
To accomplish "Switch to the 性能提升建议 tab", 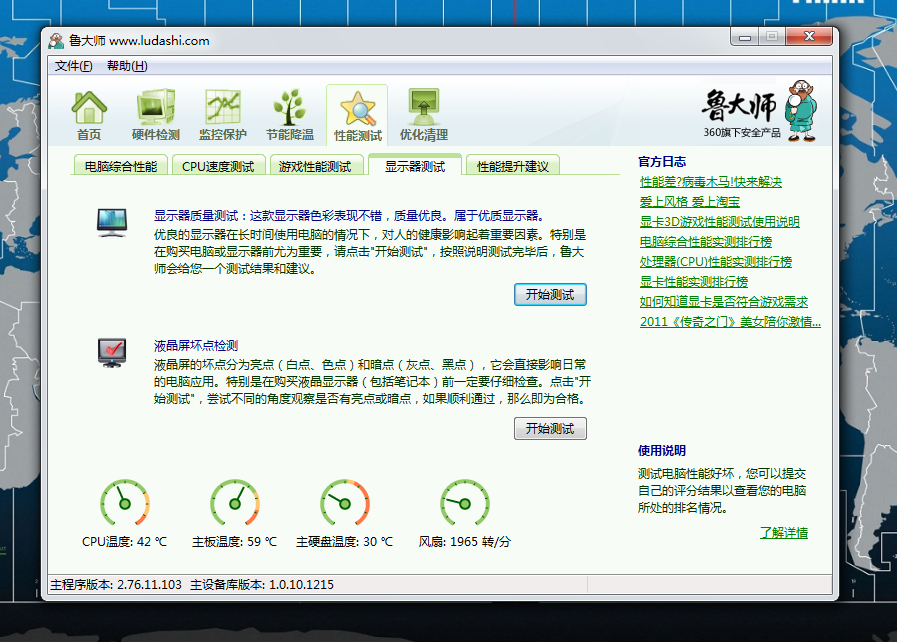I will pyautogui.click(x=513, y=166).
